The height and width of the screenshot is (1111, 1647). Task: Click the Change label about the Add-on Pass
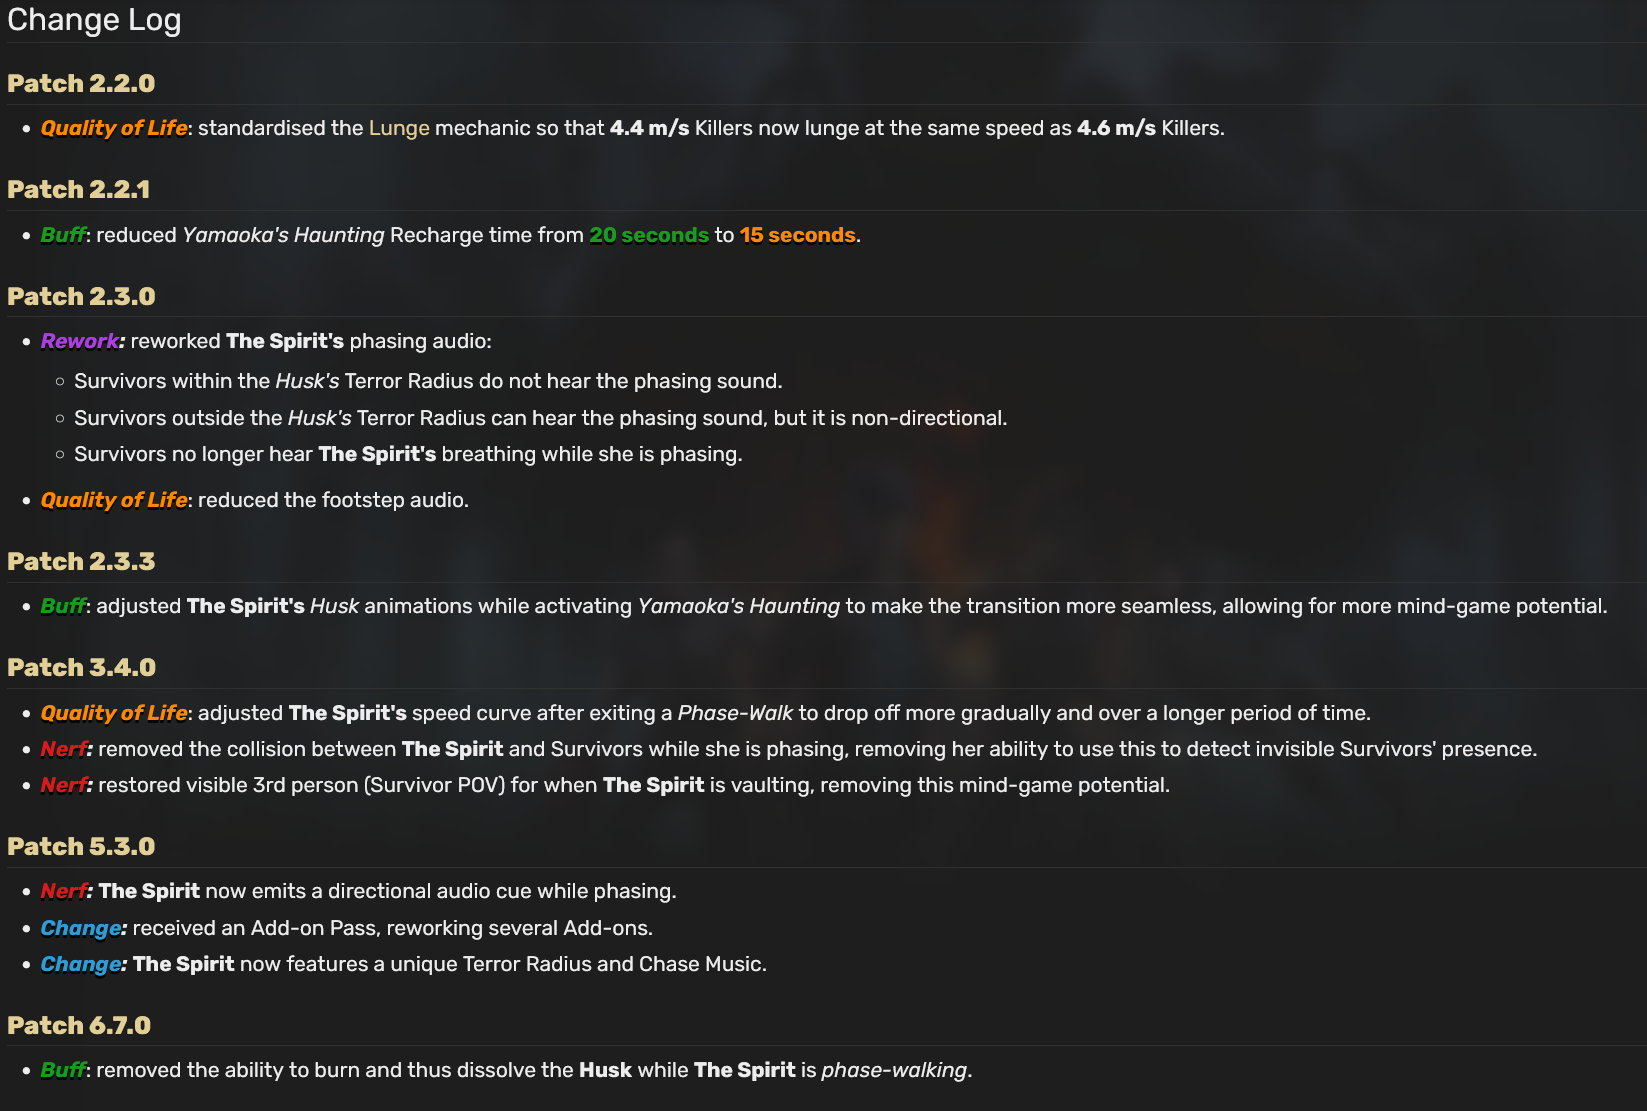(x=80, y=928)
